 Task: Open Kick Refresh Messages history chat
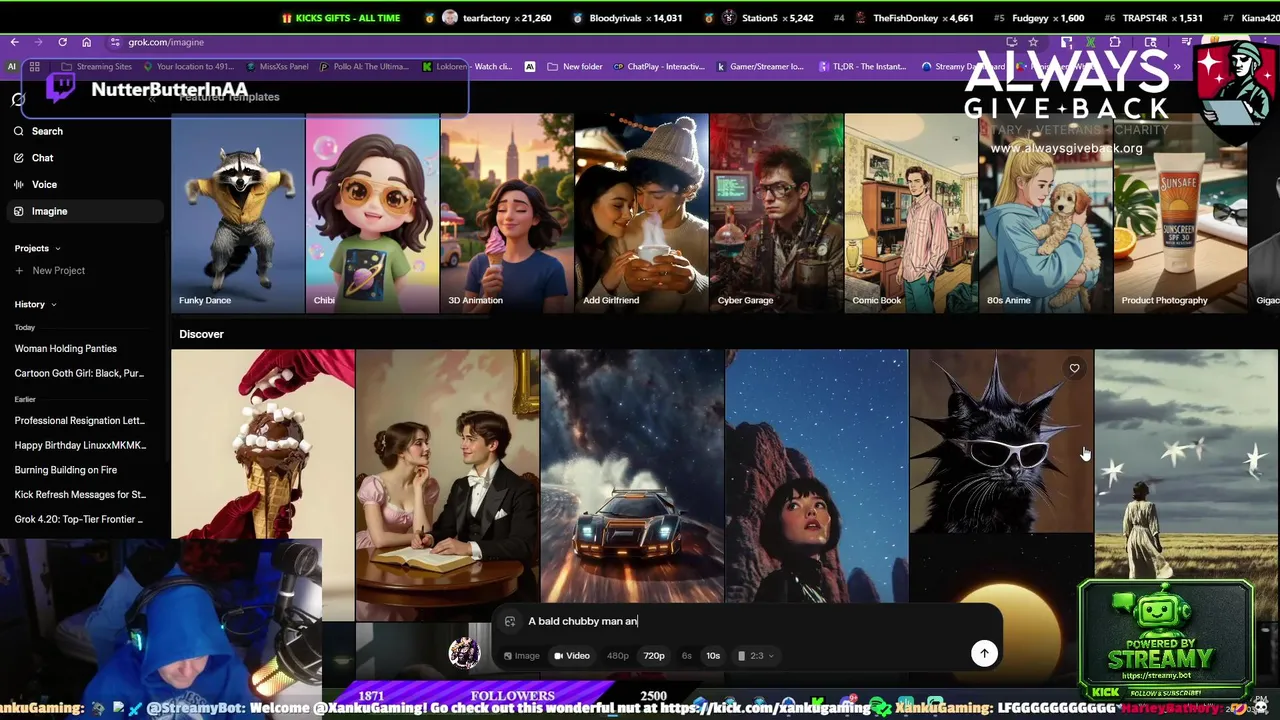(x=82, y=494)
